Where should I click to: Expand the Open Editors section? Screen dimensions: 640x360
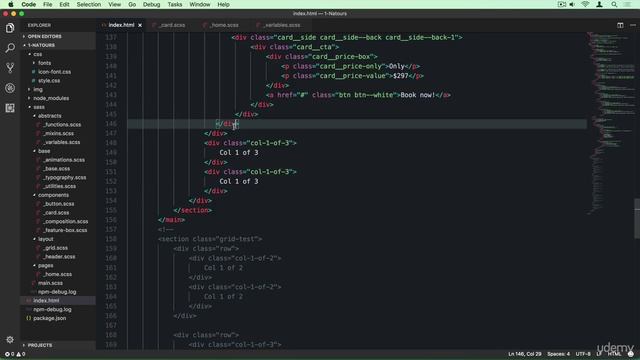[58, 36]
